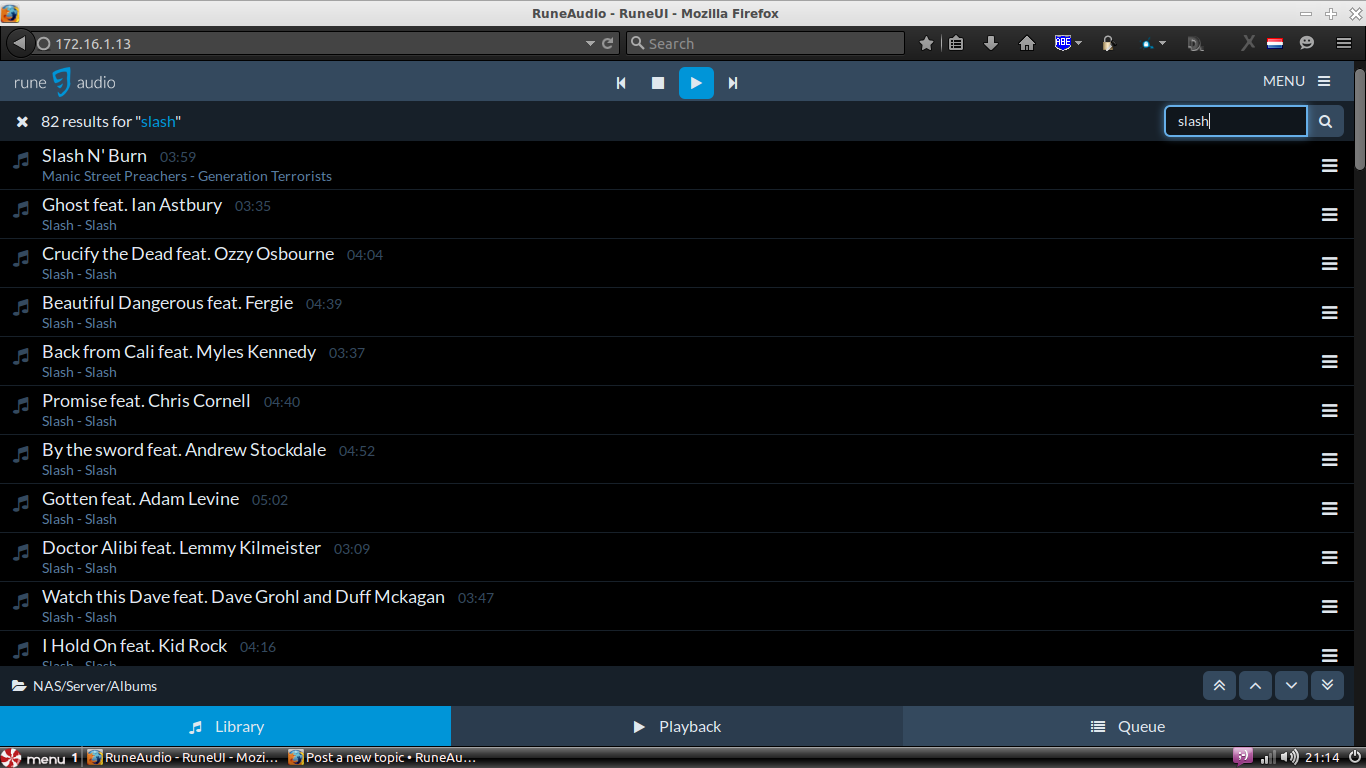Click the RuneAudio logo

(65, 82)
